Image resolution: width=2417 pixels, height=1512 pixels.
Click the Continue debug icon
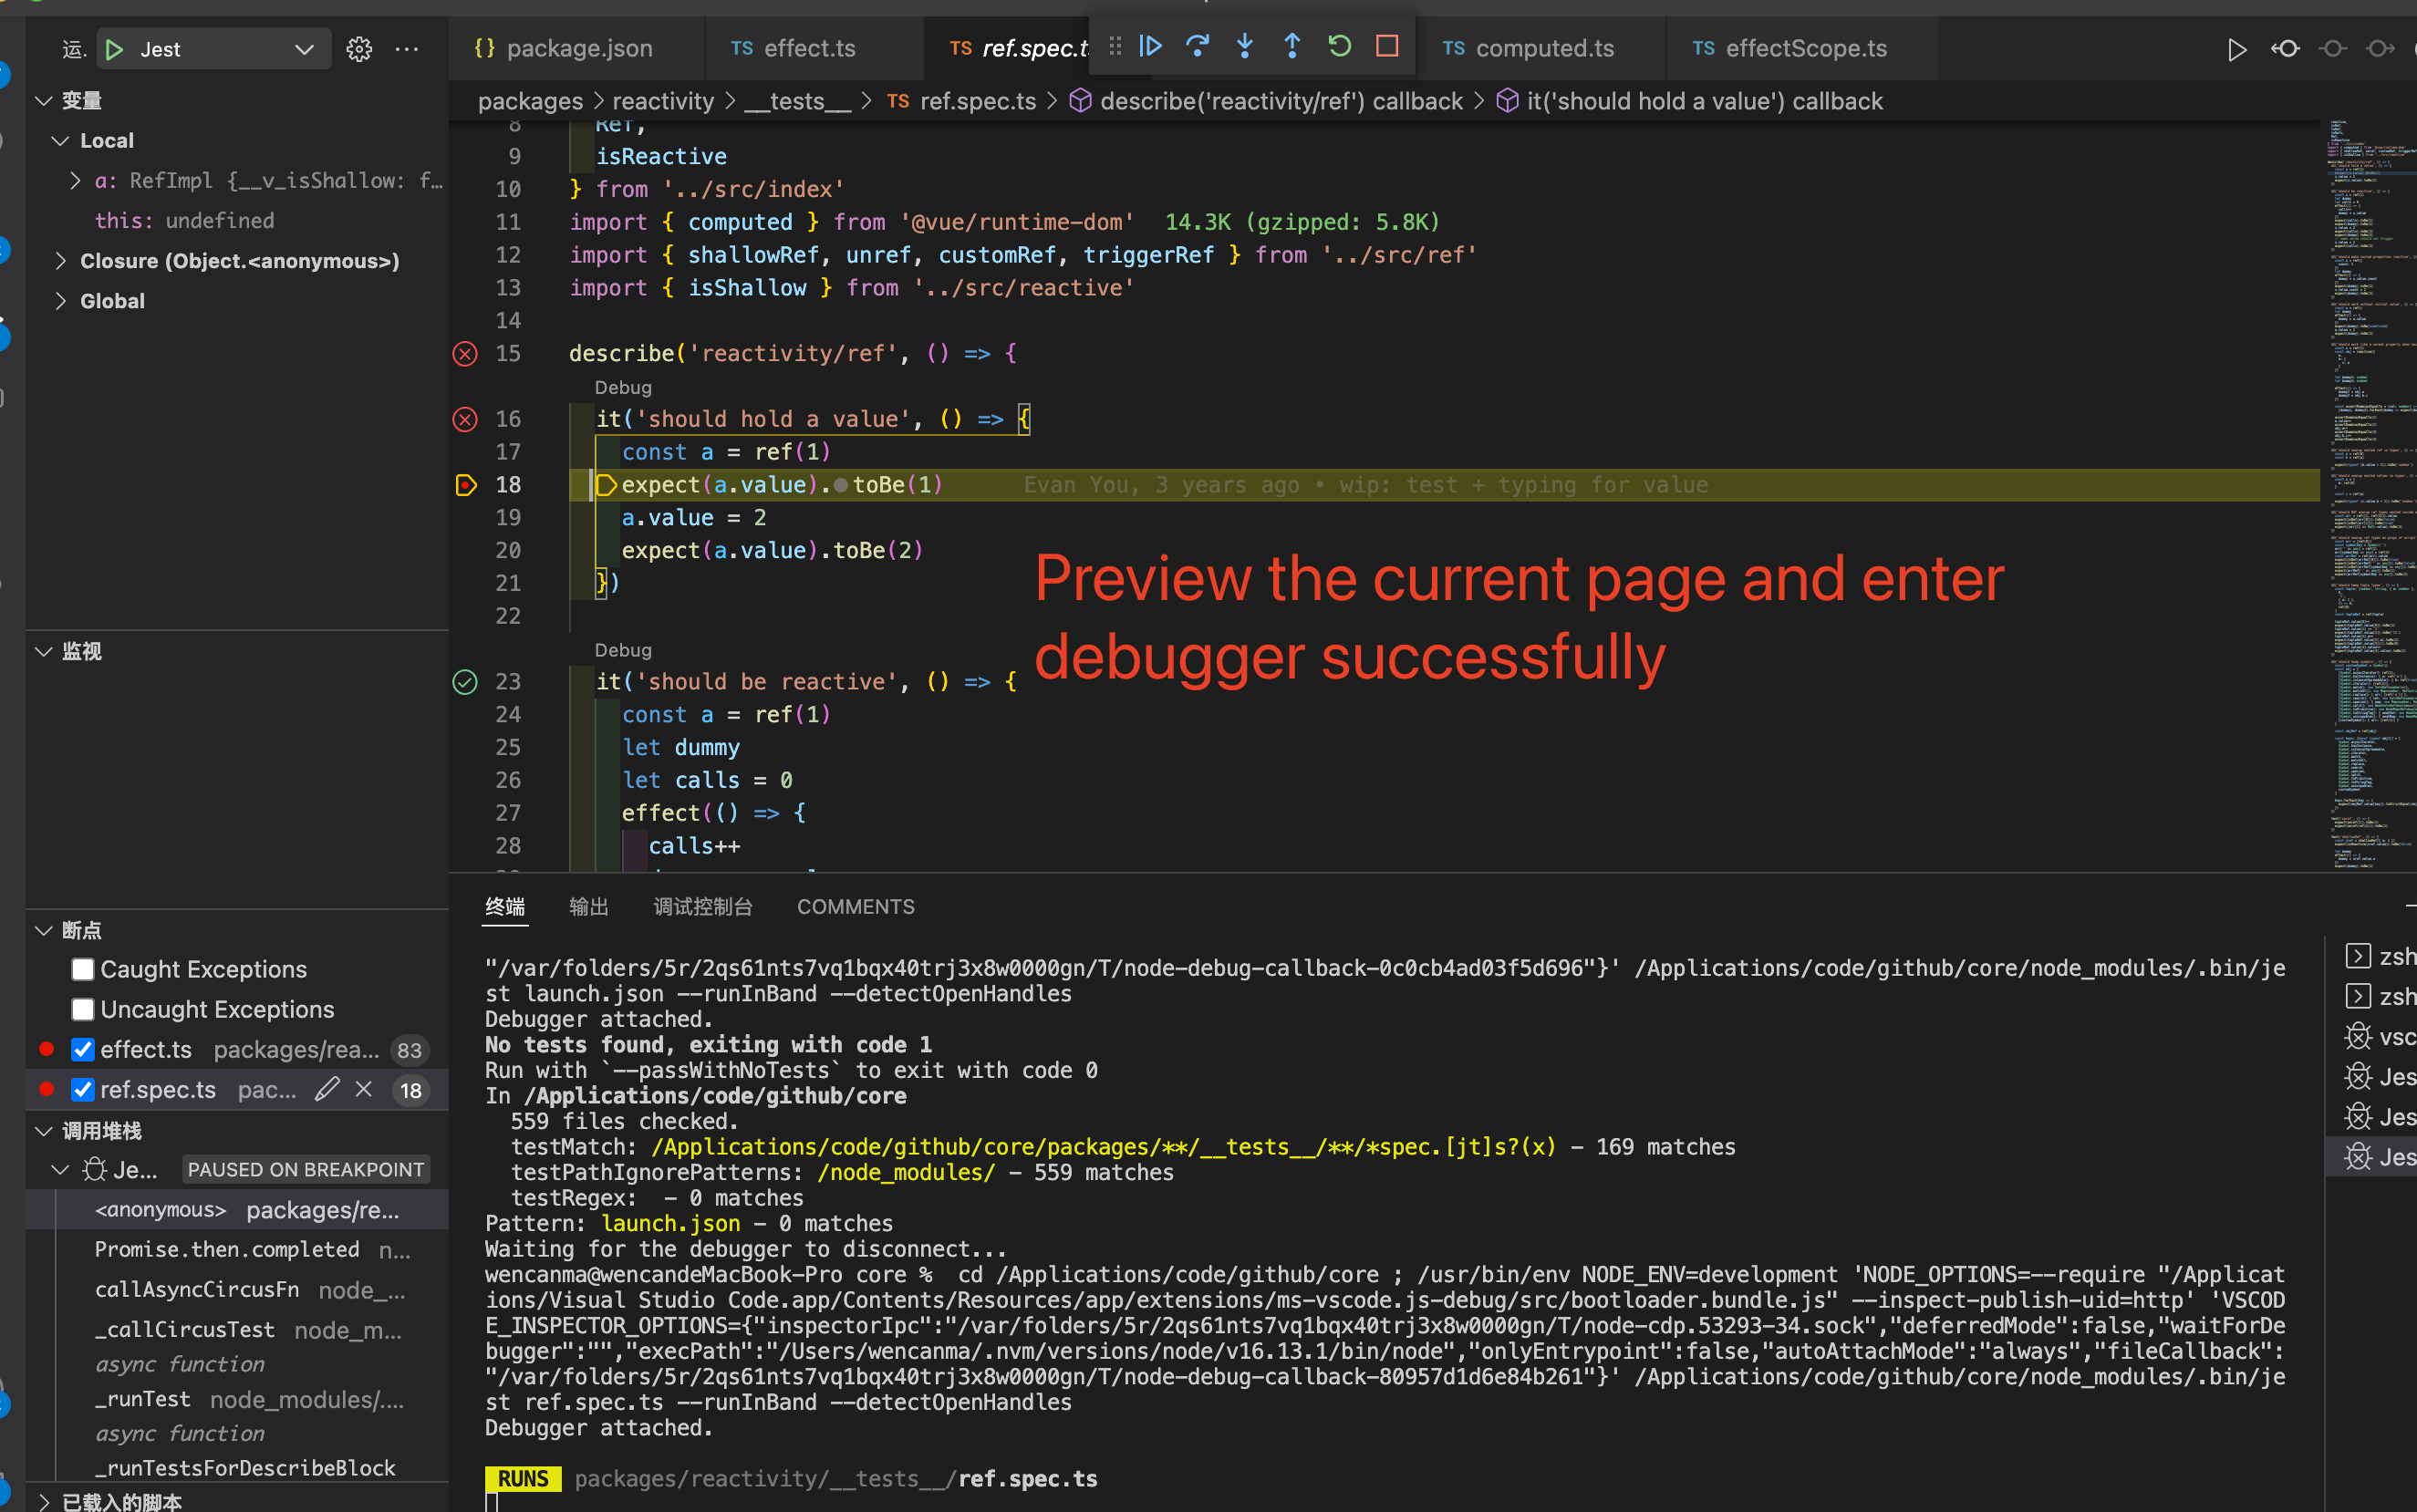point(1151,46)
